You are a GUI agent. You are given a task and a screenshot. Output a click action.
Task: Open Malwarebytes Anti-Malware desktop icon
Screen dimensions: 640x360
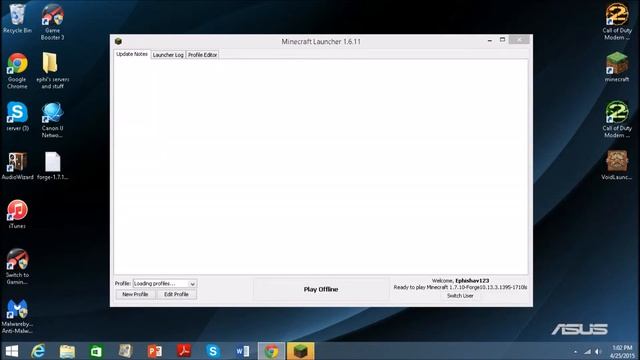click(17, 316)
